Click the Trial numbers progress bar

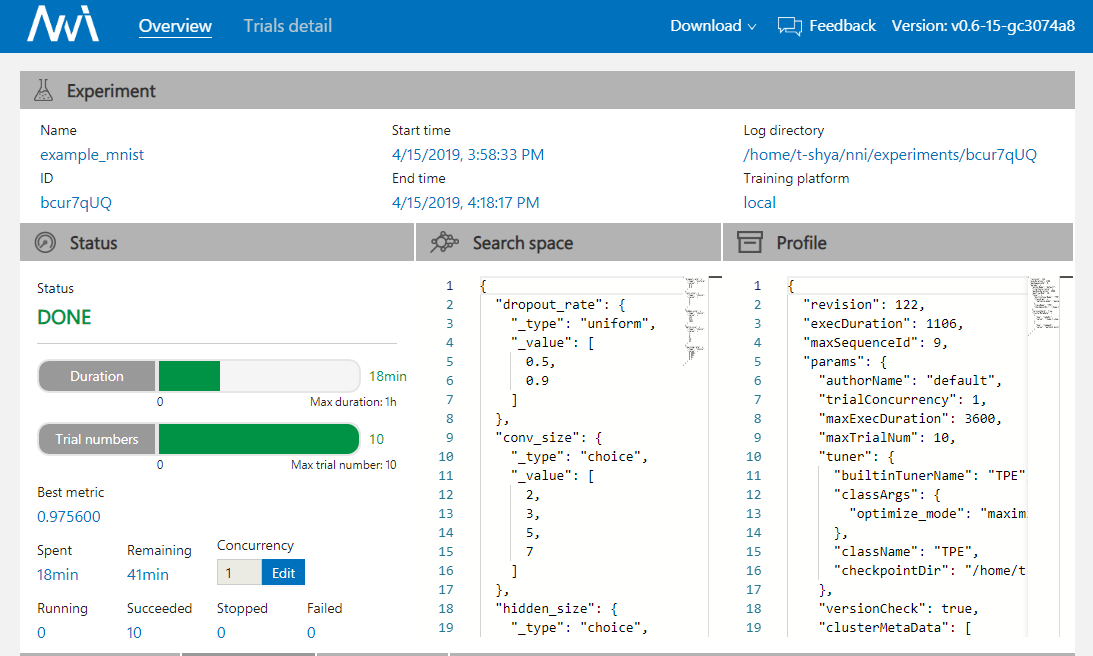pyautogui.click(x=258, y=439)
